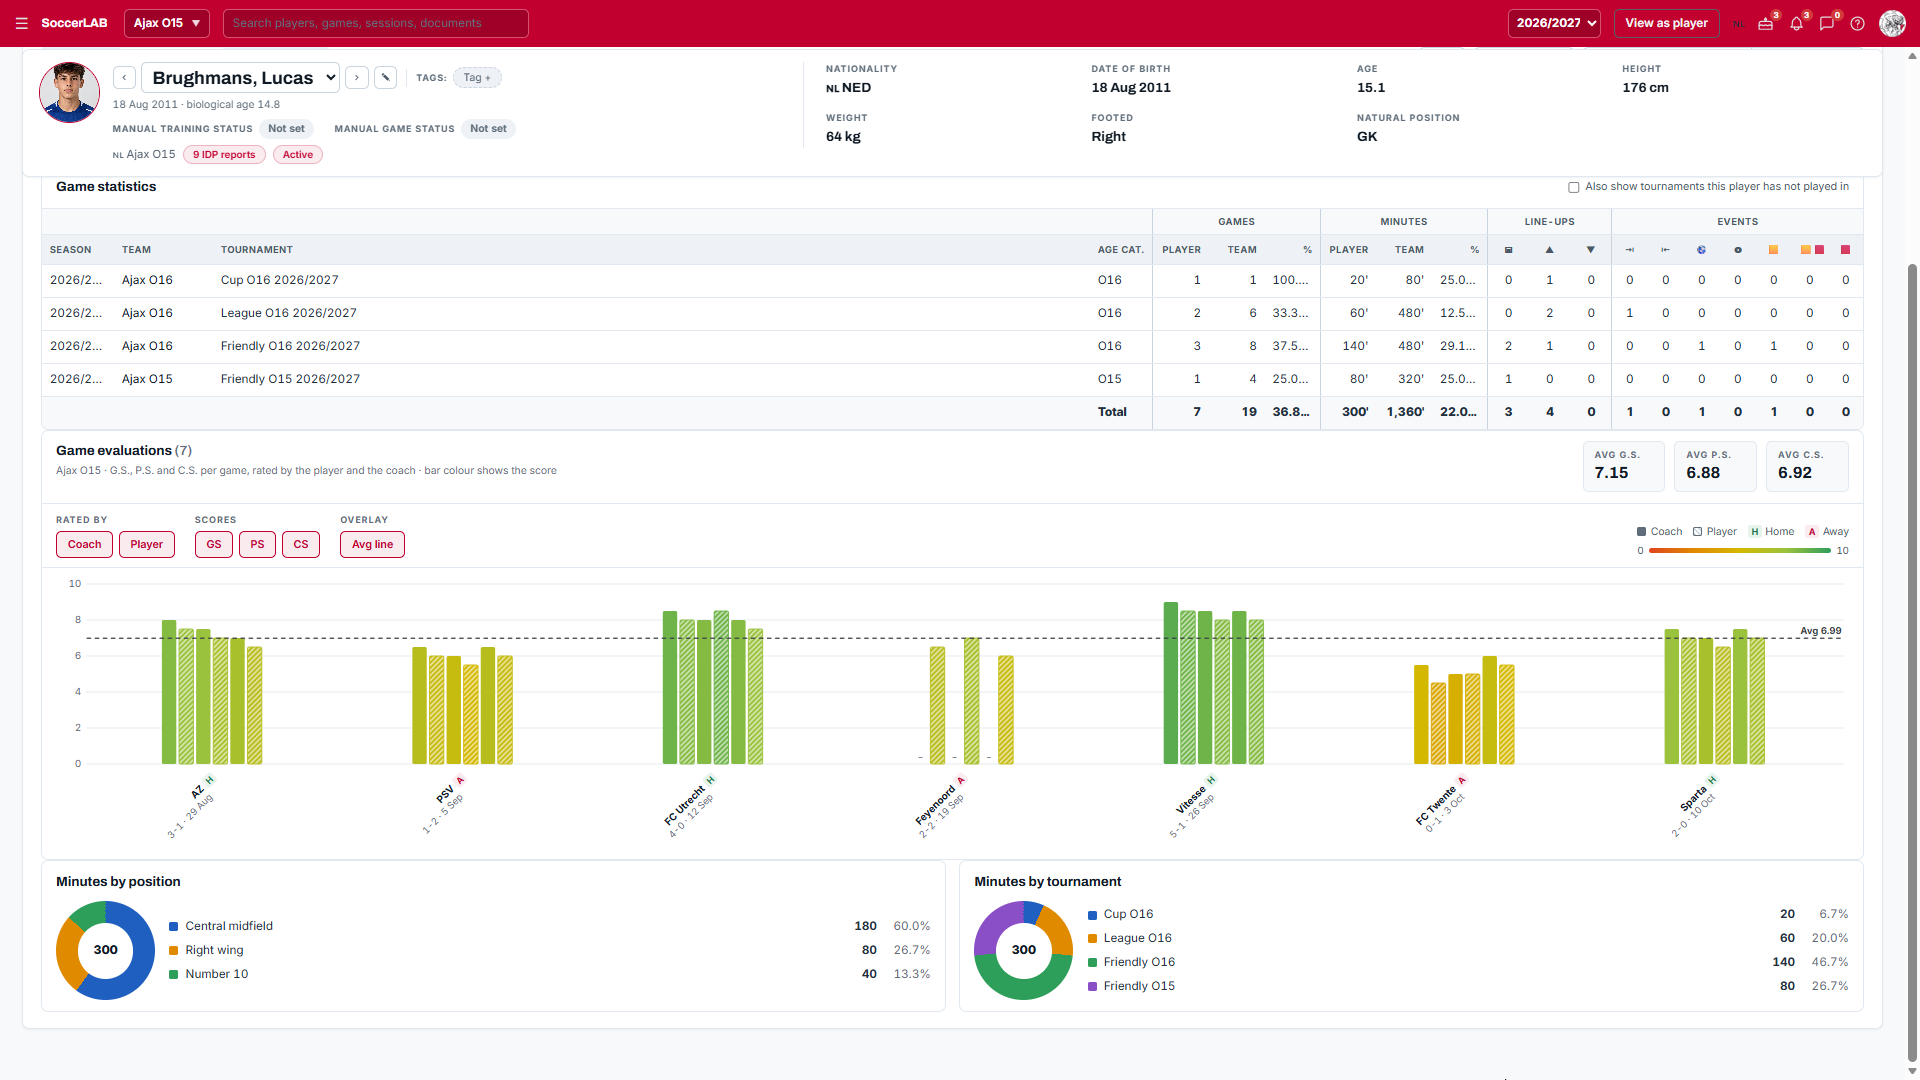Toggle the PS score filter
The height and width of the screenshot is (1080, 1920).
(257, 544)
